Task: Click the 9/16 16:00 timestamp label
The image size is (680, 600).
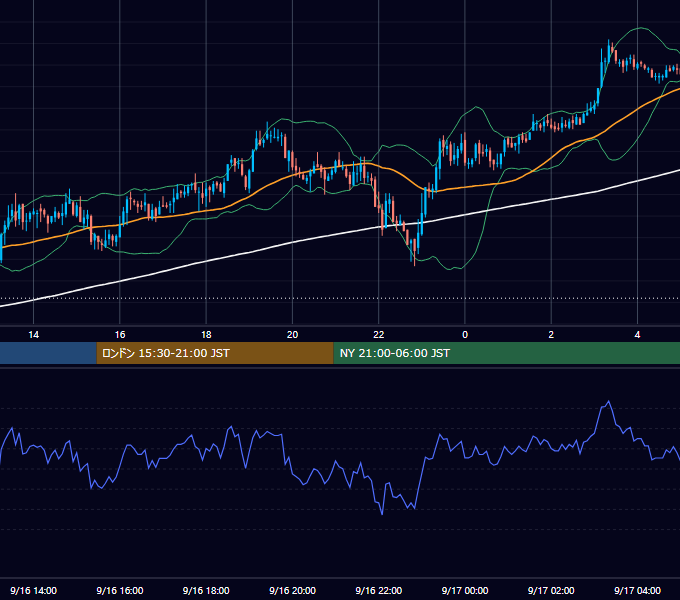Action: [120, 590]
